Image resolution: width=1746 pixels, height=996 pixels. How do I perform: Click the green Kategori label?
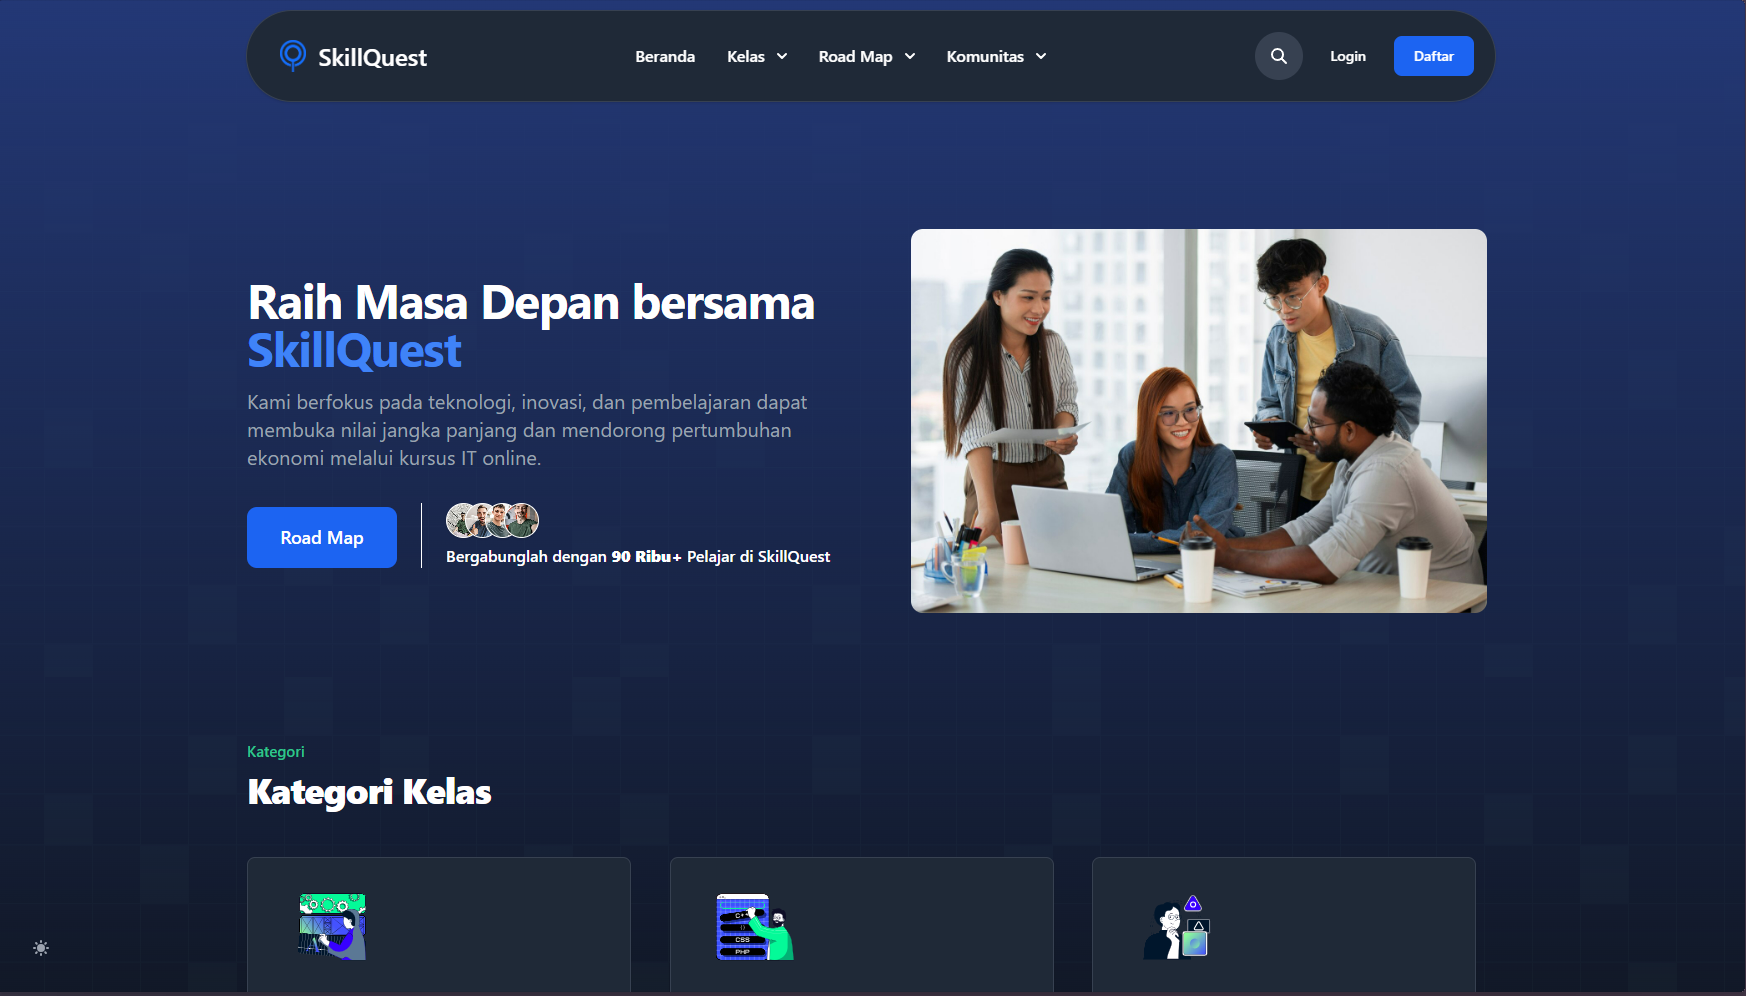coord(276,752)
